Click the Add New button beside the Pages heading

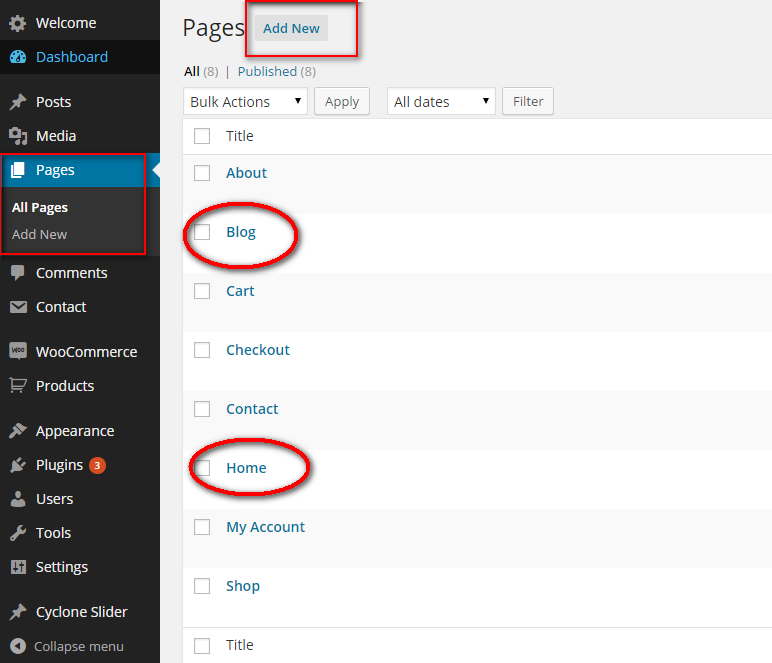pyautogui.click(x=291, y=28)
